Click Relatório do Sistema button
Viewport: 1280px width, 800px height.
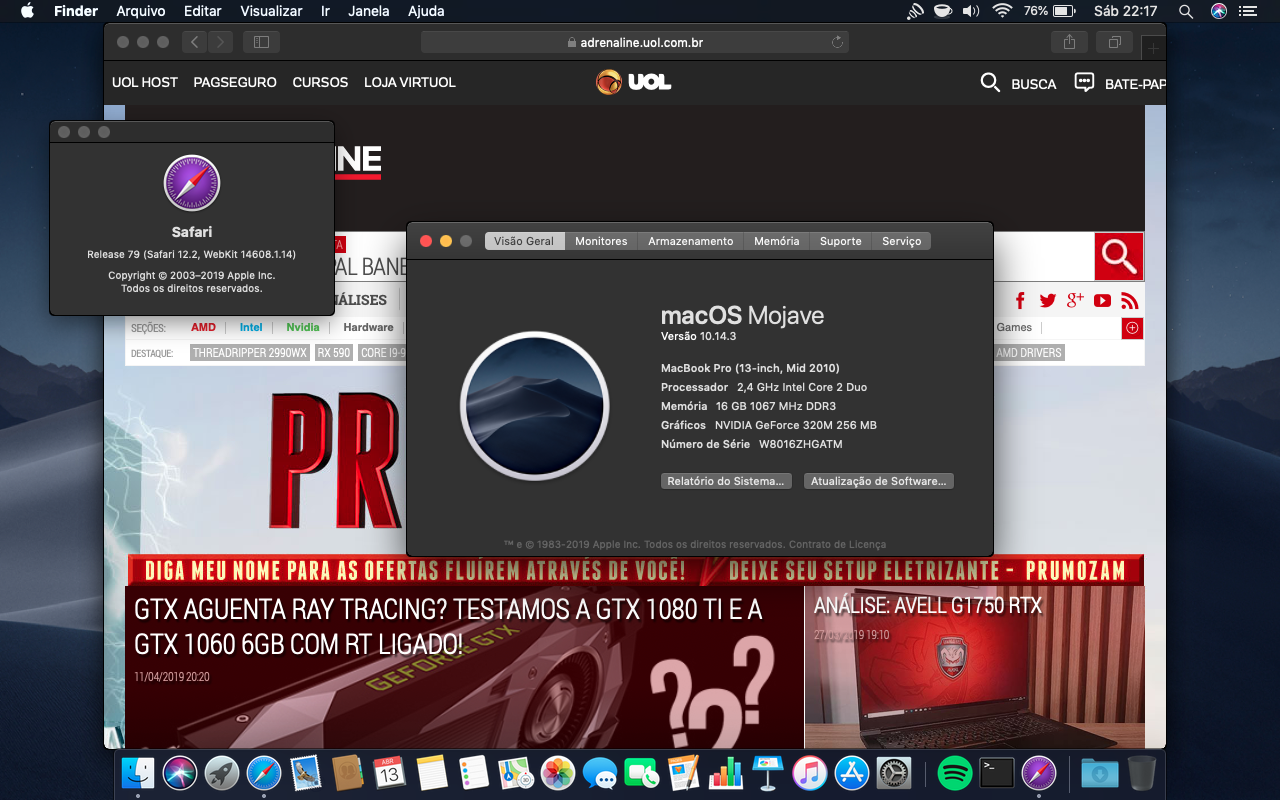click(x=726, y=481)
